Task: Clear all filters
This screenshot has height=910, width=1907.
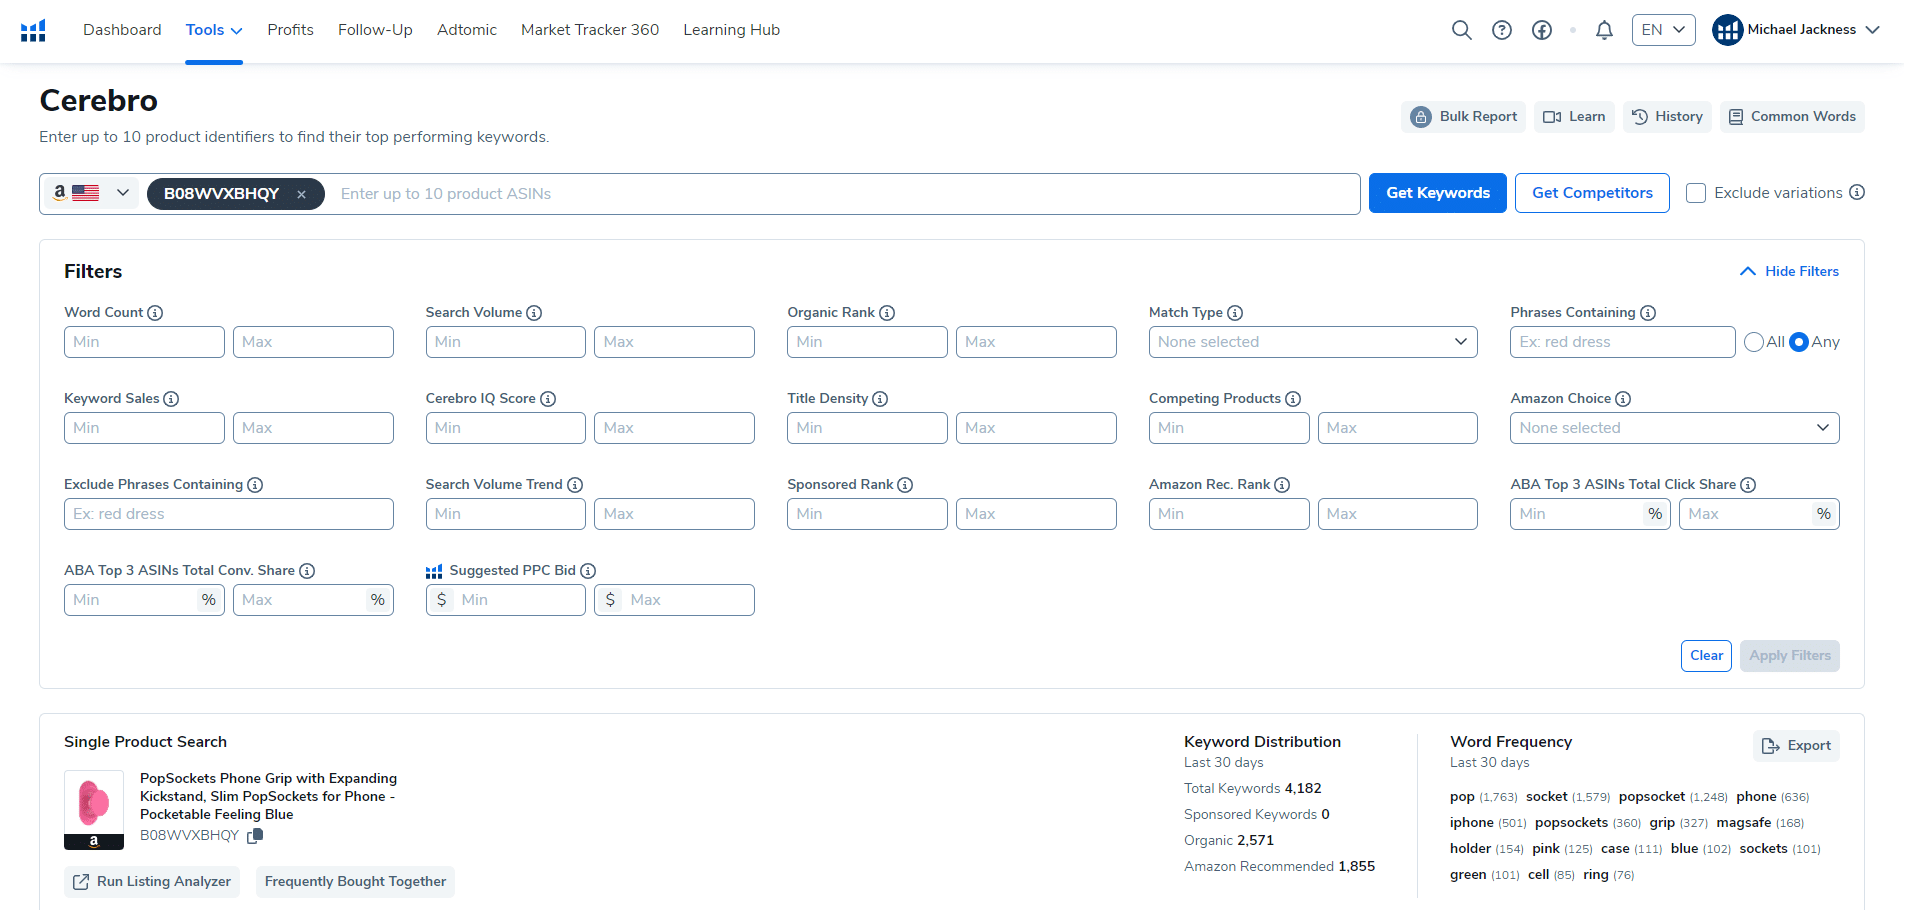Action: tap(1706, 656)
